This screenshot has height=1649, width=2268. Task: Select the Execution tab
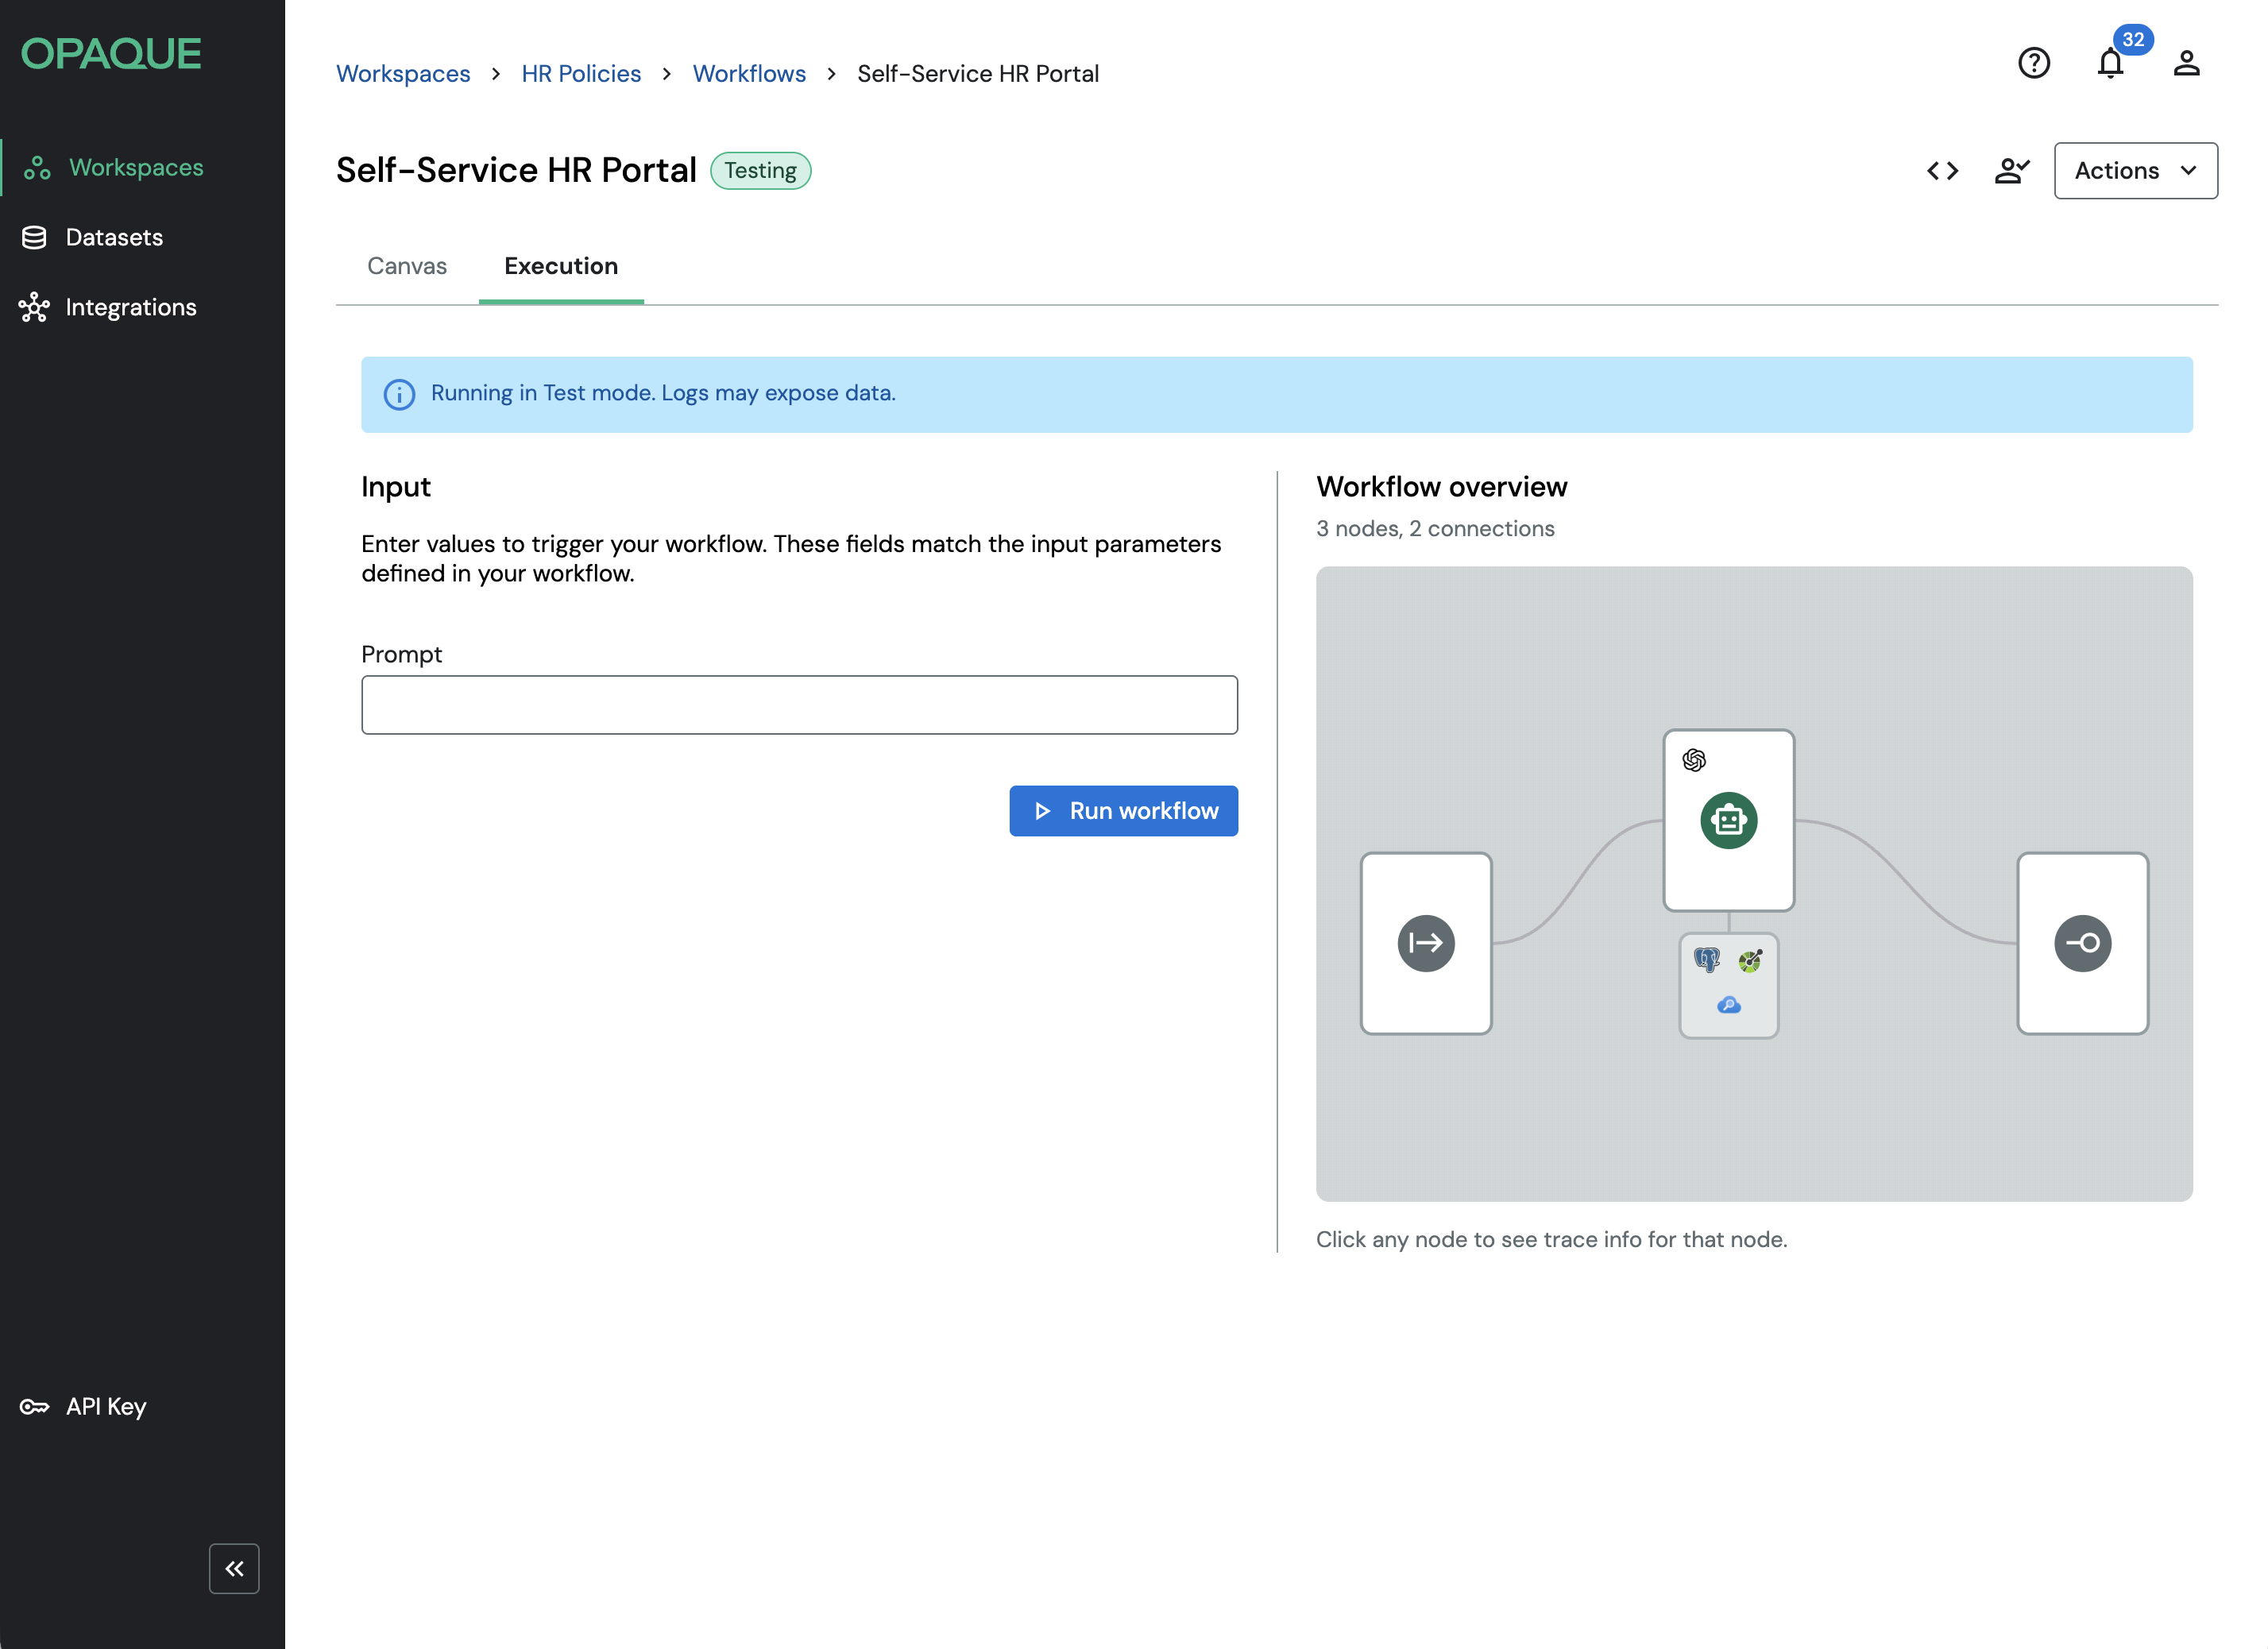[x=561, y=266]
